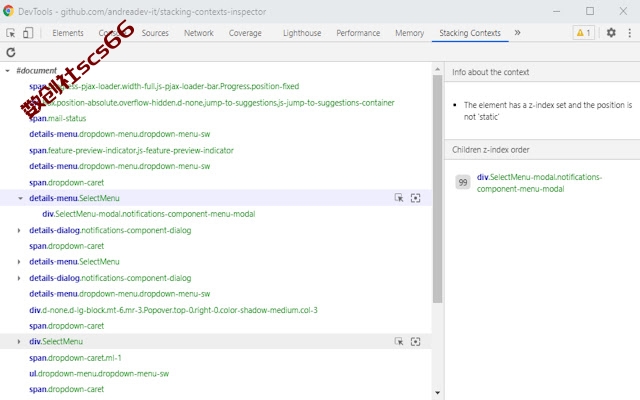Collapse the #document tree root

pos(7,71)
